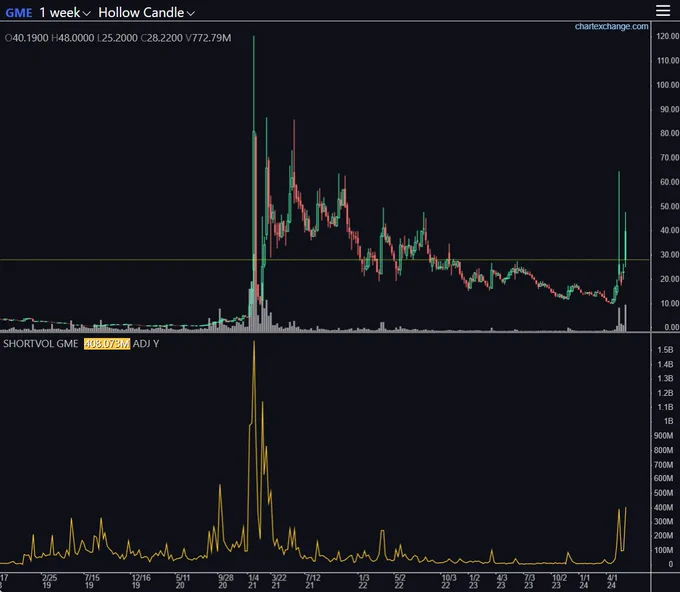Click the 9/28 20 date label

[226, 582]
